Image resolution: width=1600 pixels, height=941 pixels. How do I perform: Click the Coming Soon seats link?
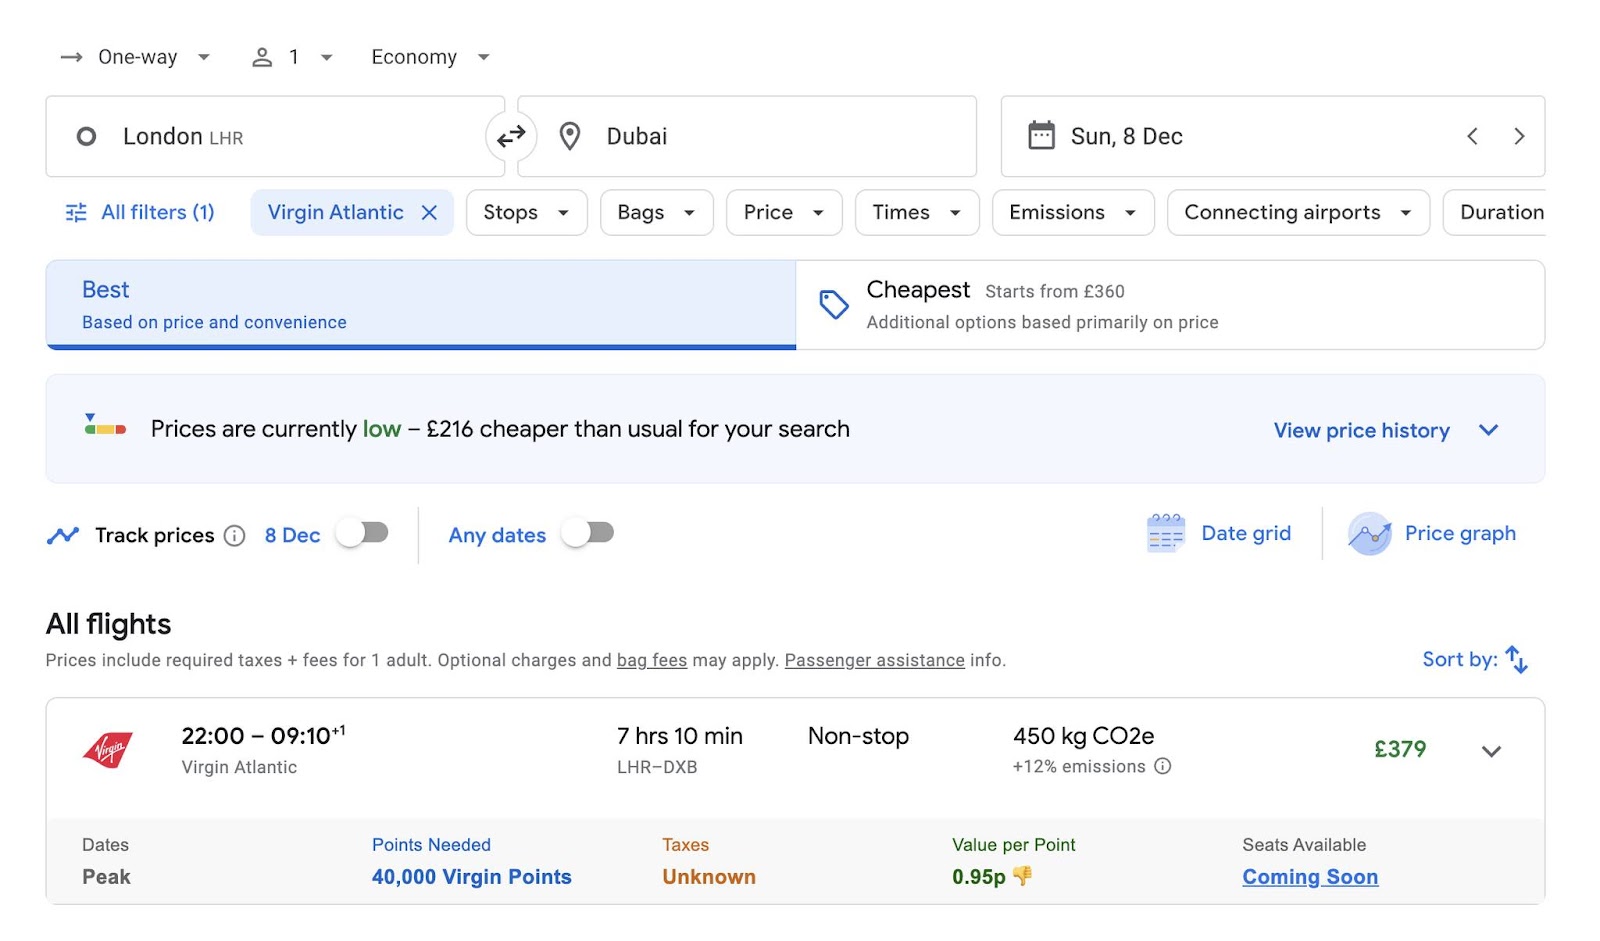tap(1310, 876)
